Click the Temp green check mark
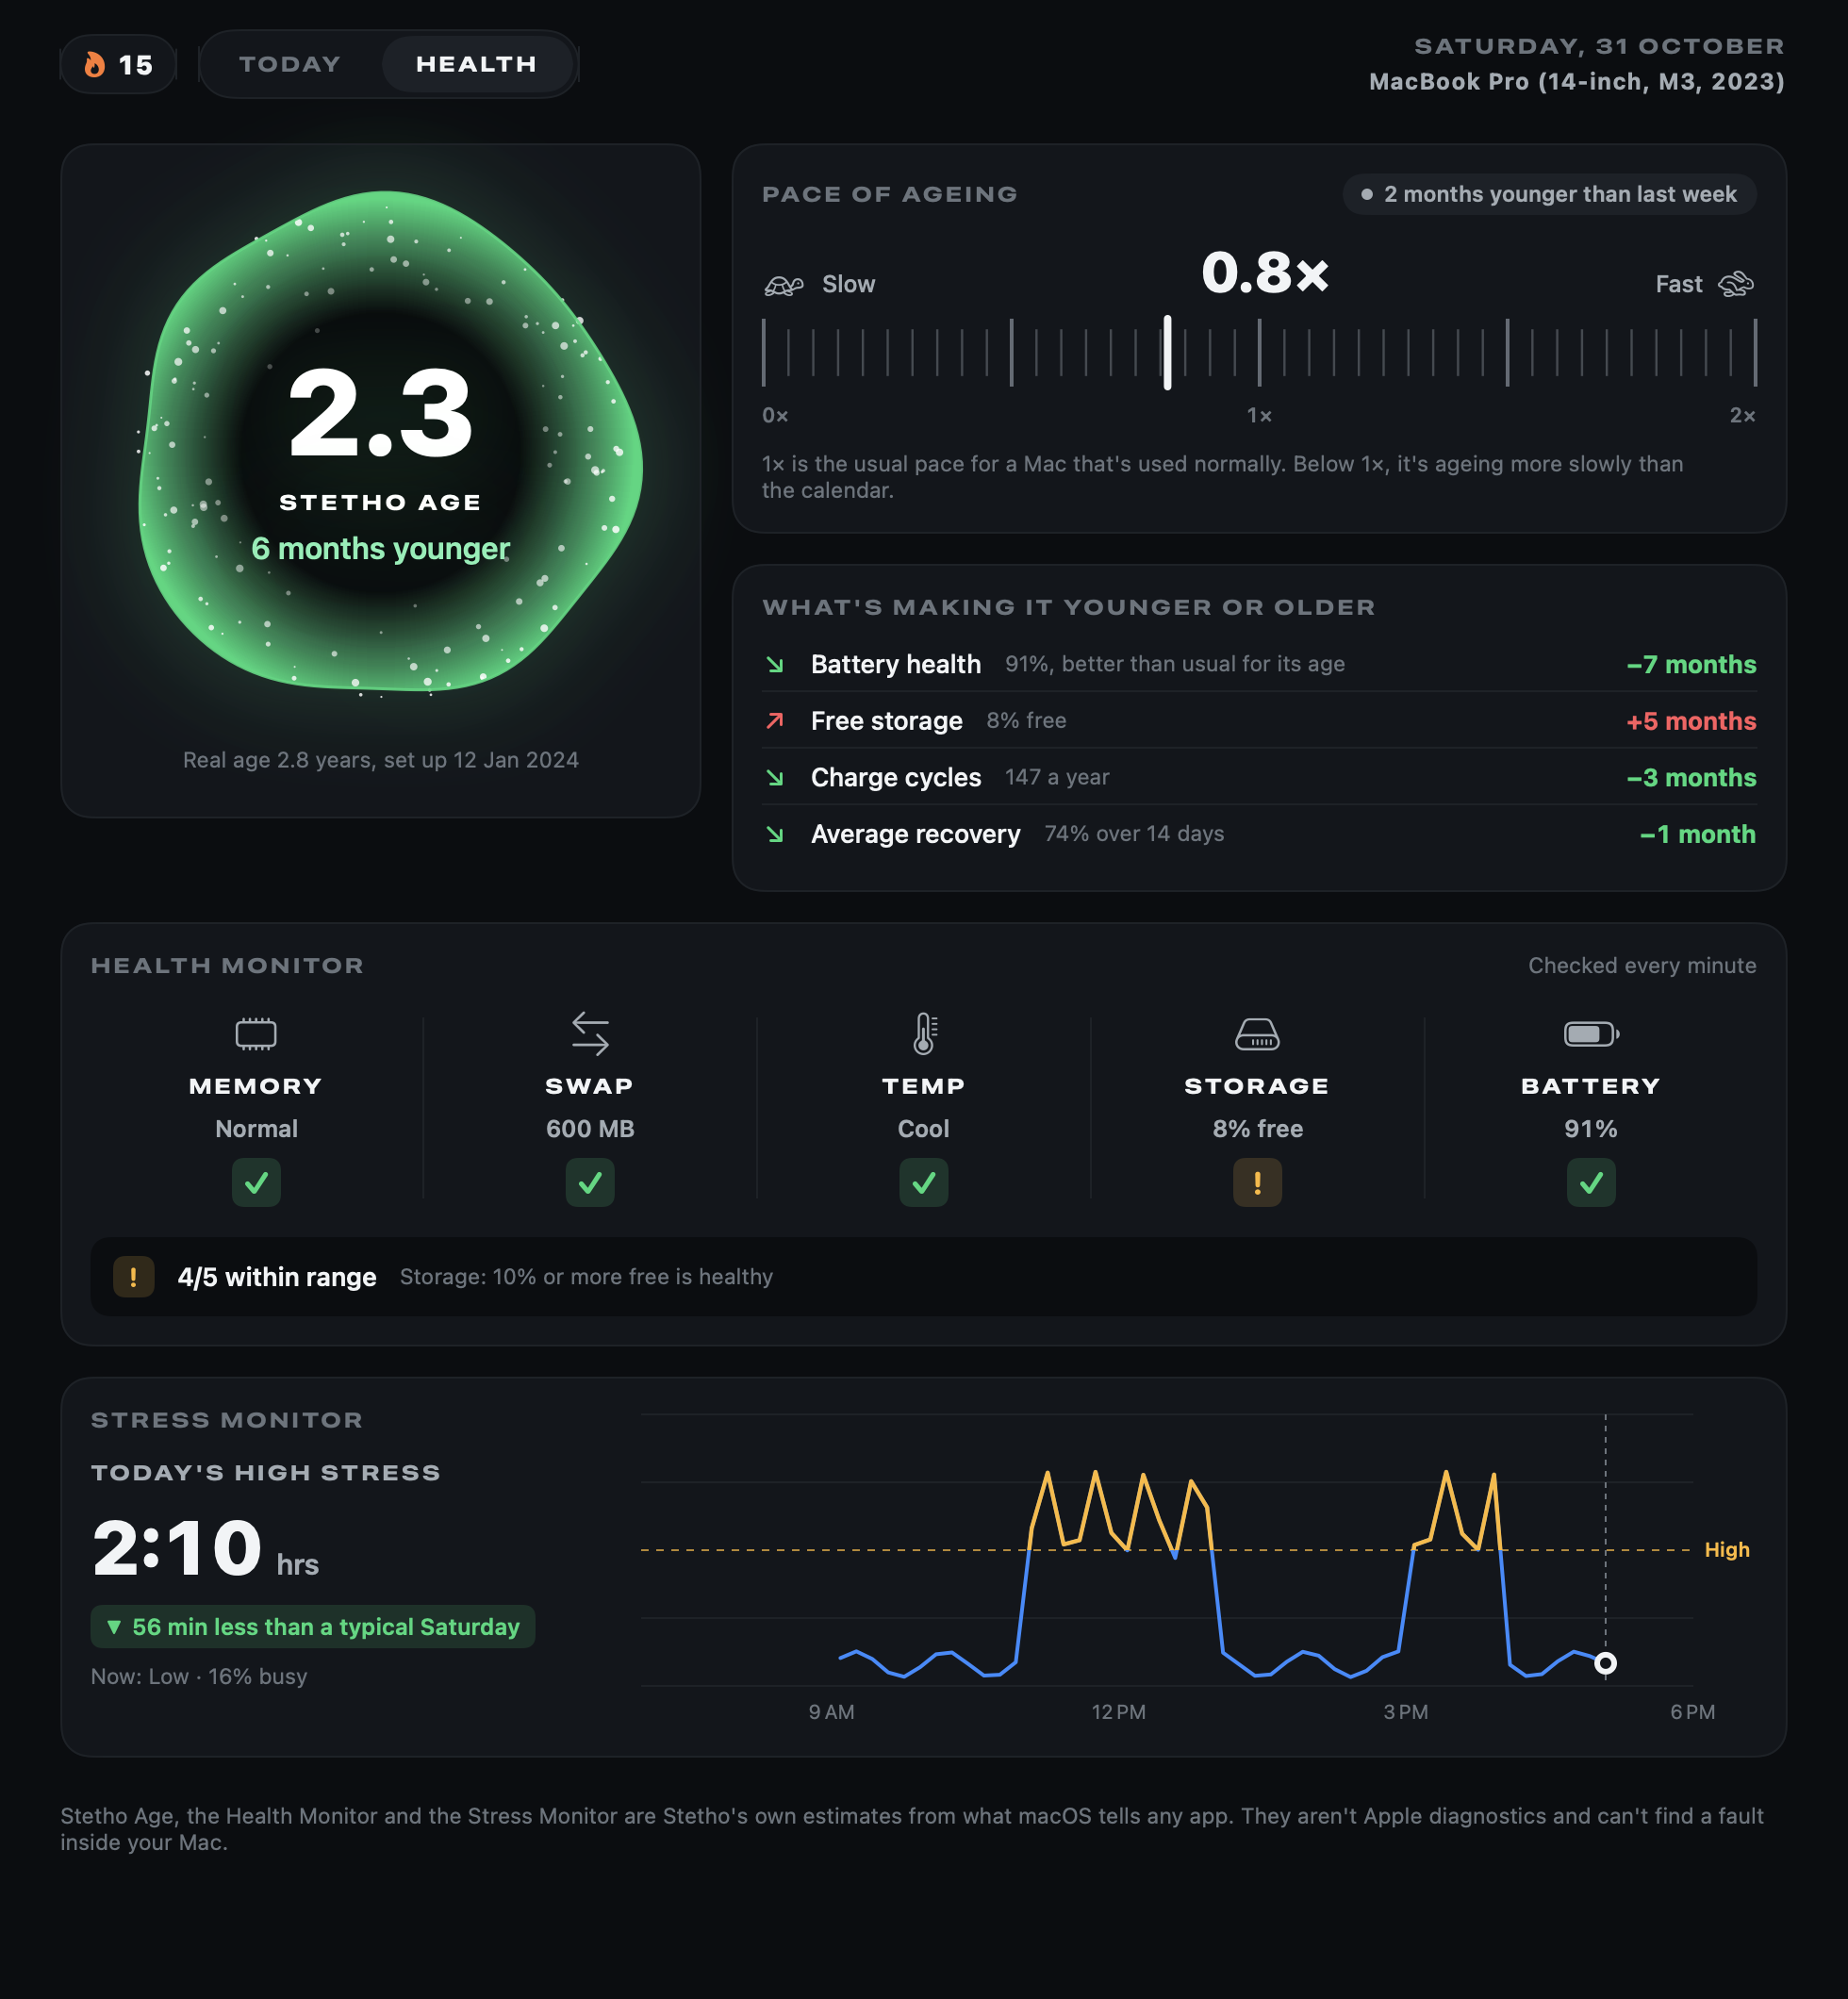Viewport: 1848px width, 1999px height. tap(924, 1183)
